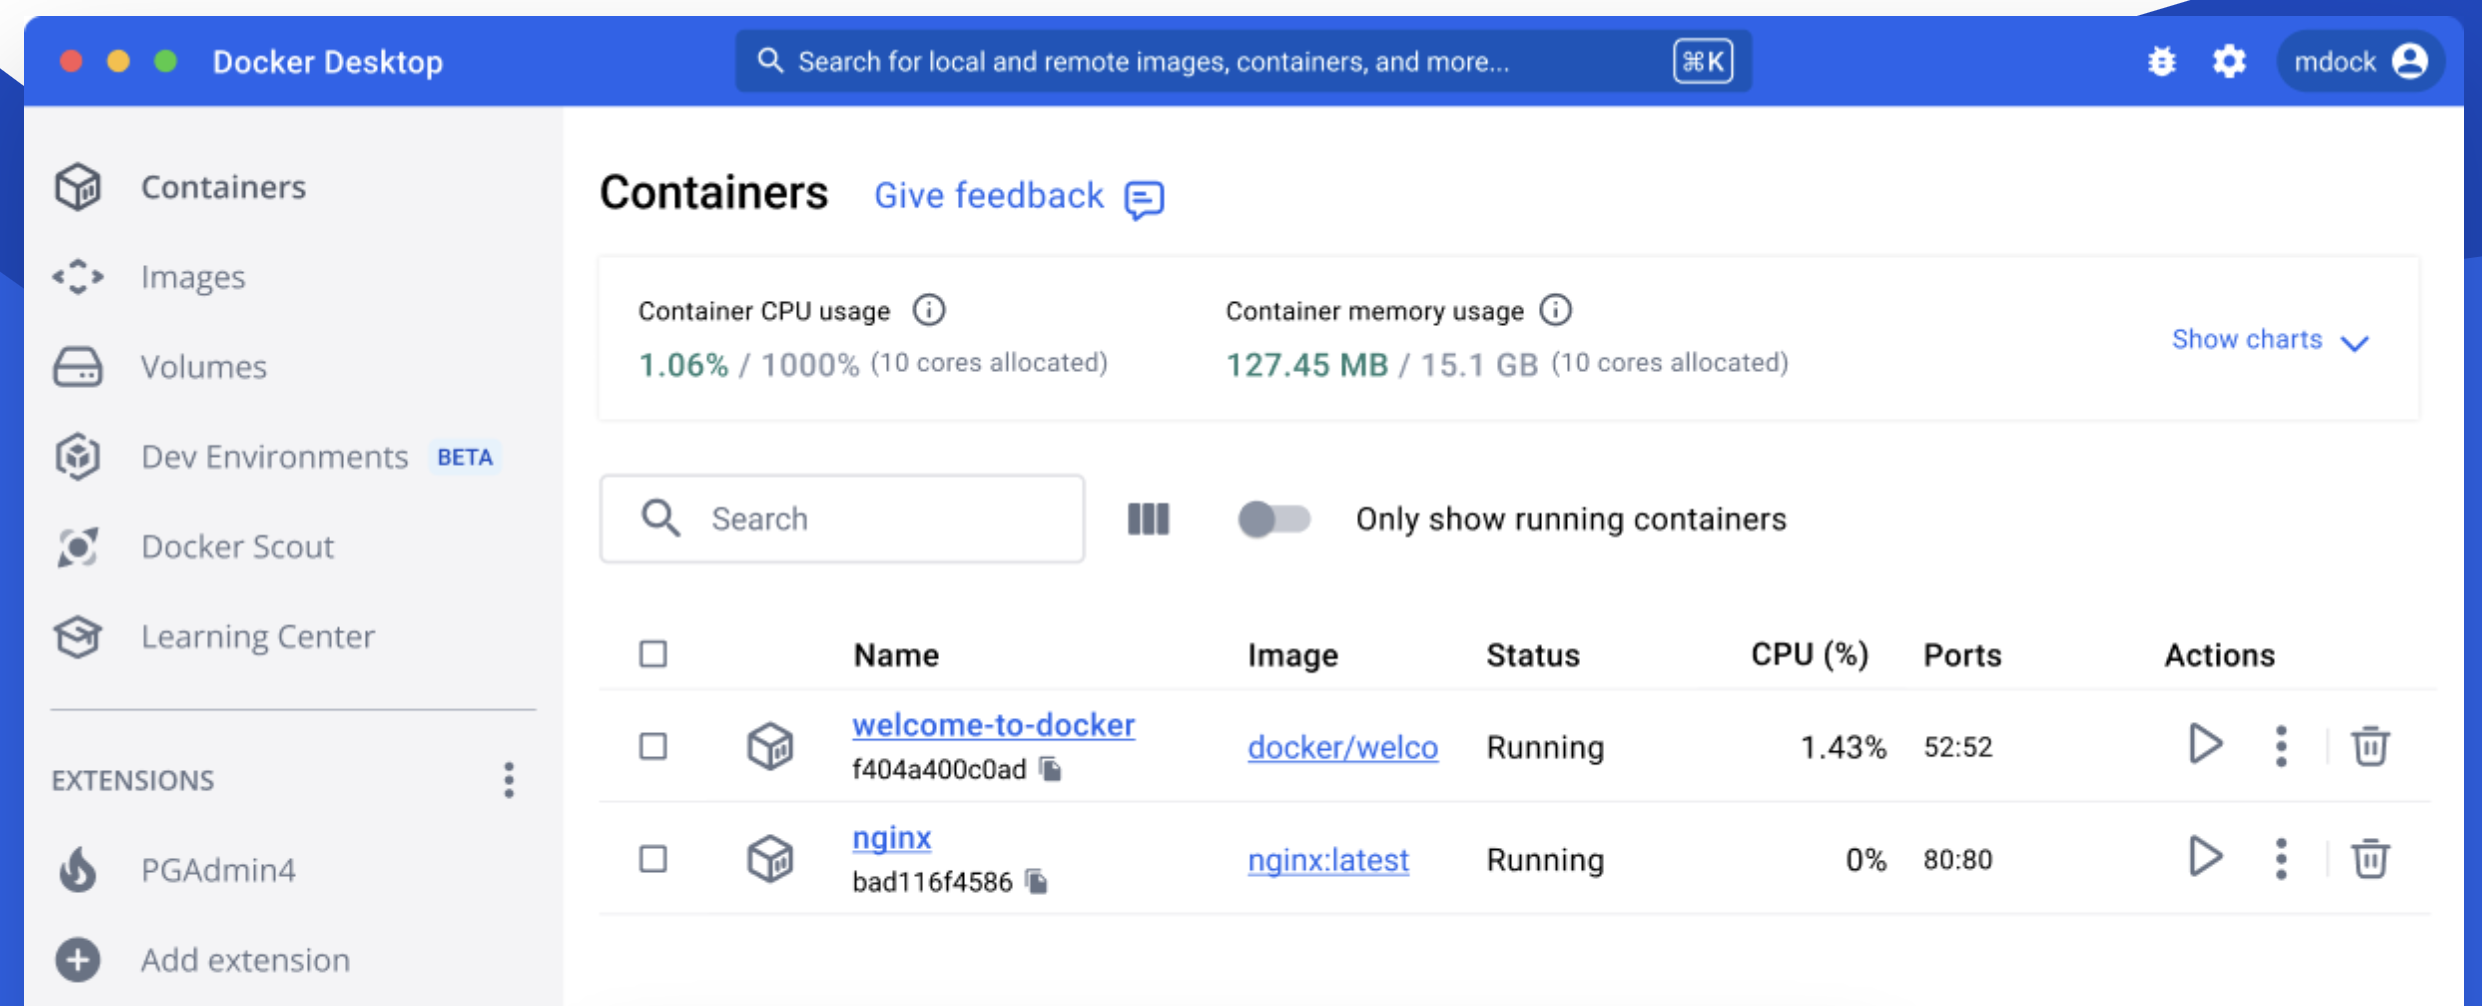The height and width of the screenshot is (1006, 2482).
Task: Open docker/welco image link
Action: tap(1343, 747)
